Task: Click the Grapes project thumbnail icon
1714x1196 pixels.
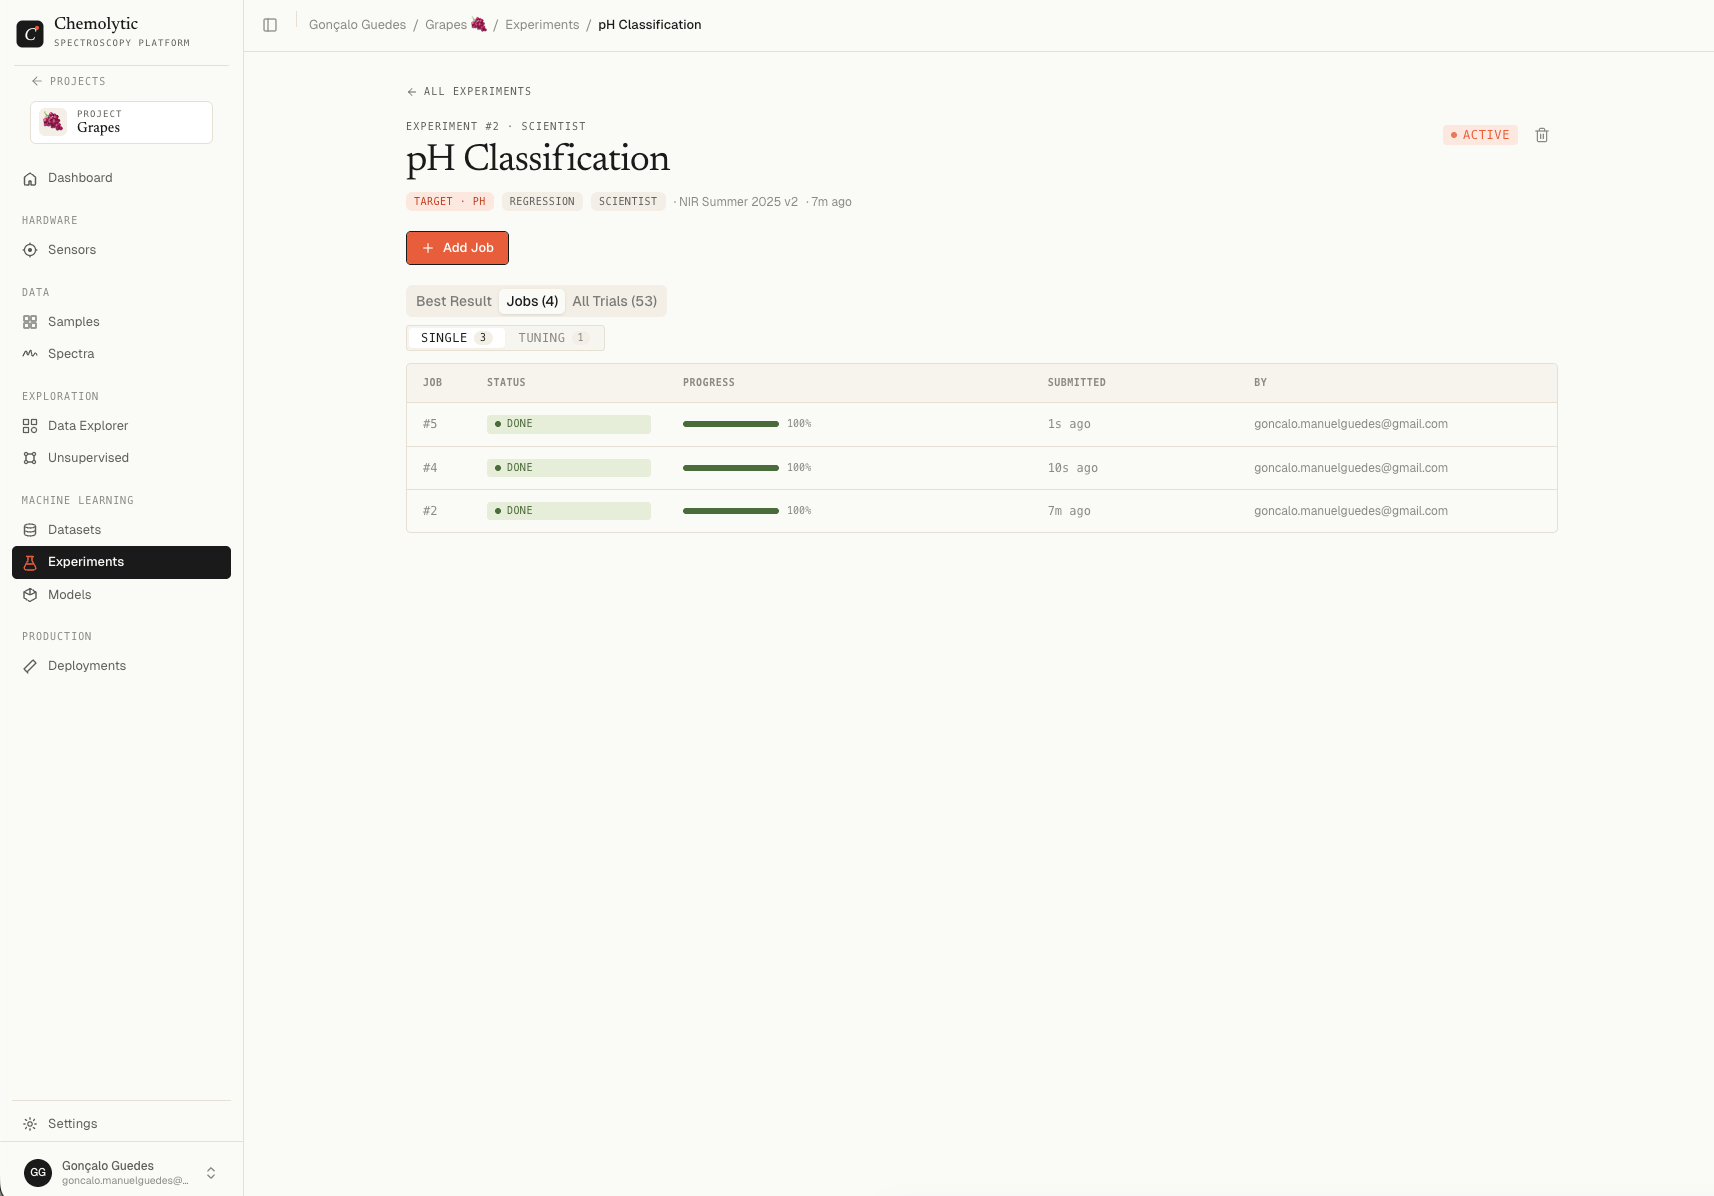Action: (53, 122)
